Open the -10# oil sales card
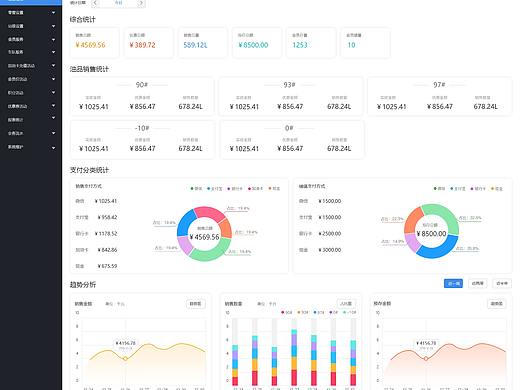The image size is (520, 390). (142, 139)
